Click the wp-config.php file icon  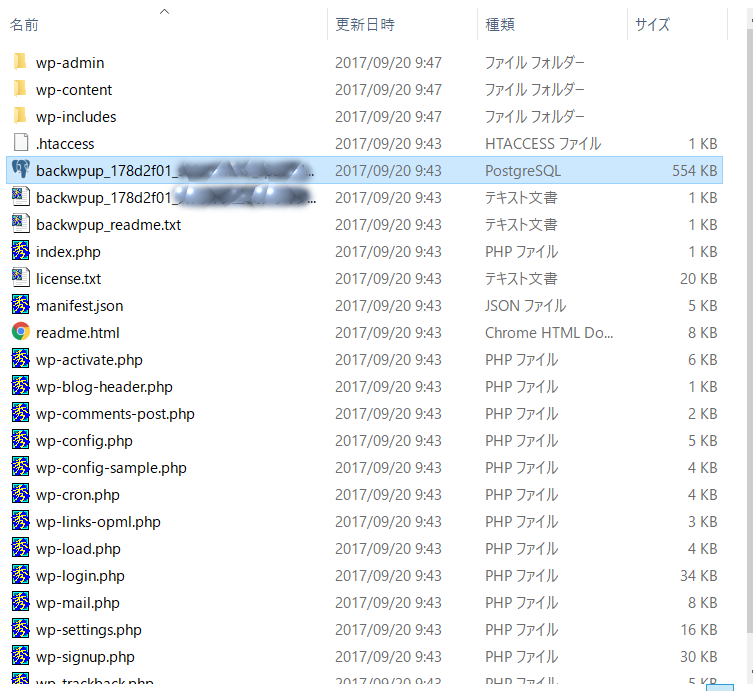21,441
